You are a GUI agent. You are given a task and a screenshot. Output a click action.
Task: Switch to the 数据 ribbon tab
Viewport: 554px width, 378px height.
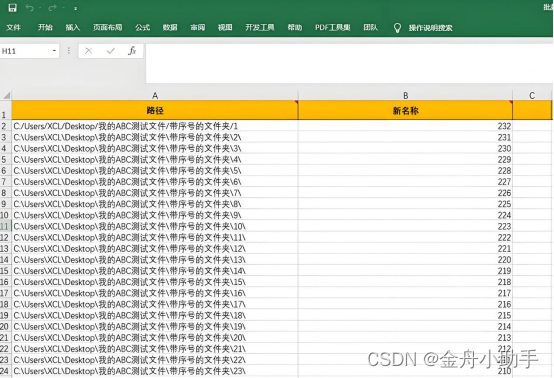(170, 28)
